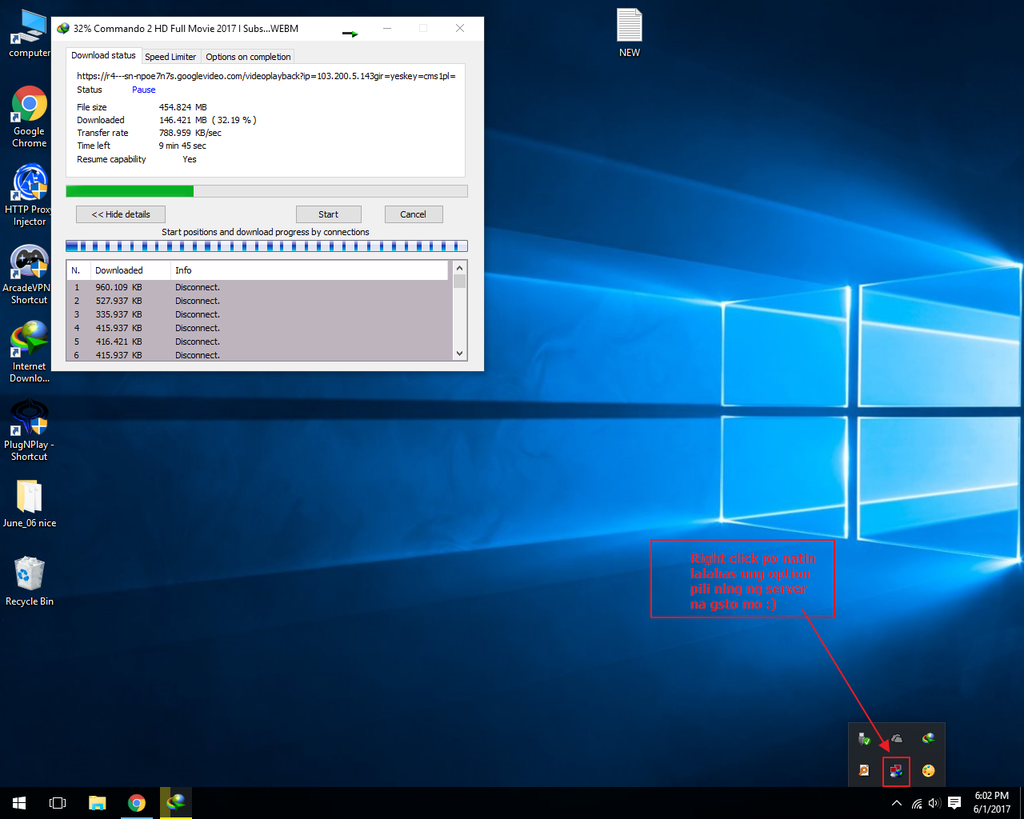Image resolution: width=1024 pixels, height=819 pixels.
Task: Click the paint palette tray icon
Action: 928,771
